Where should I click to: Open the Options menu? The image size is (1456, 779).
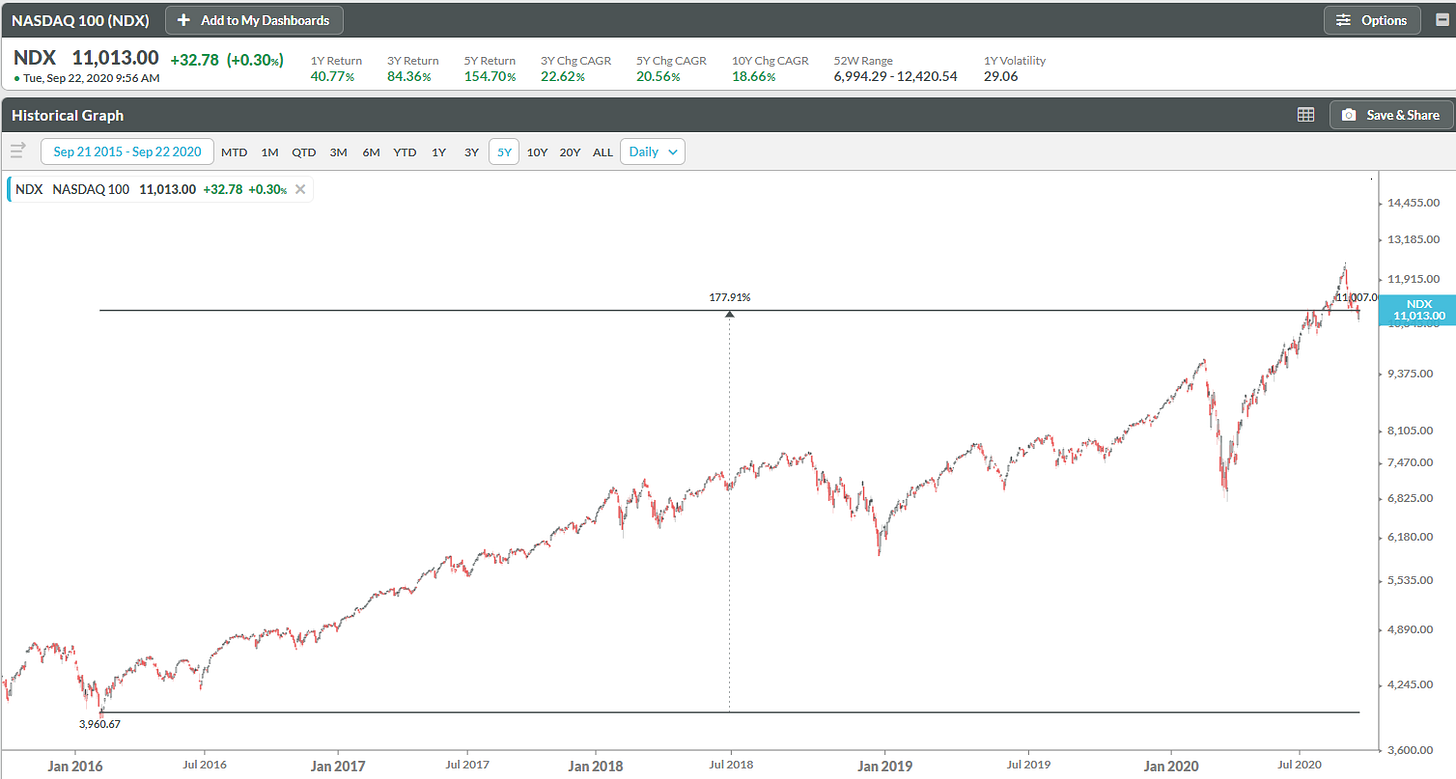(1372, 20)
